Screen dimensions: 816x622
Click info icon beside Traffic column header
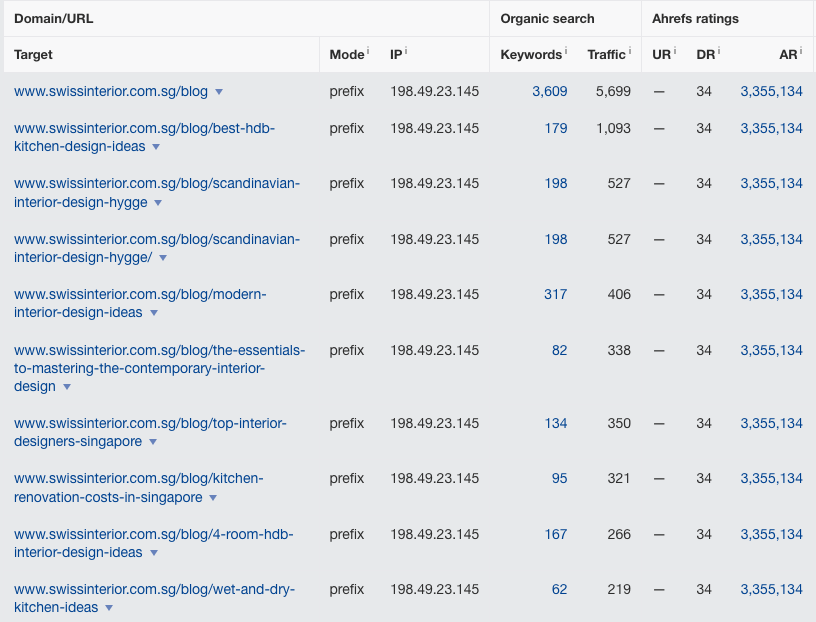(630, 51)
